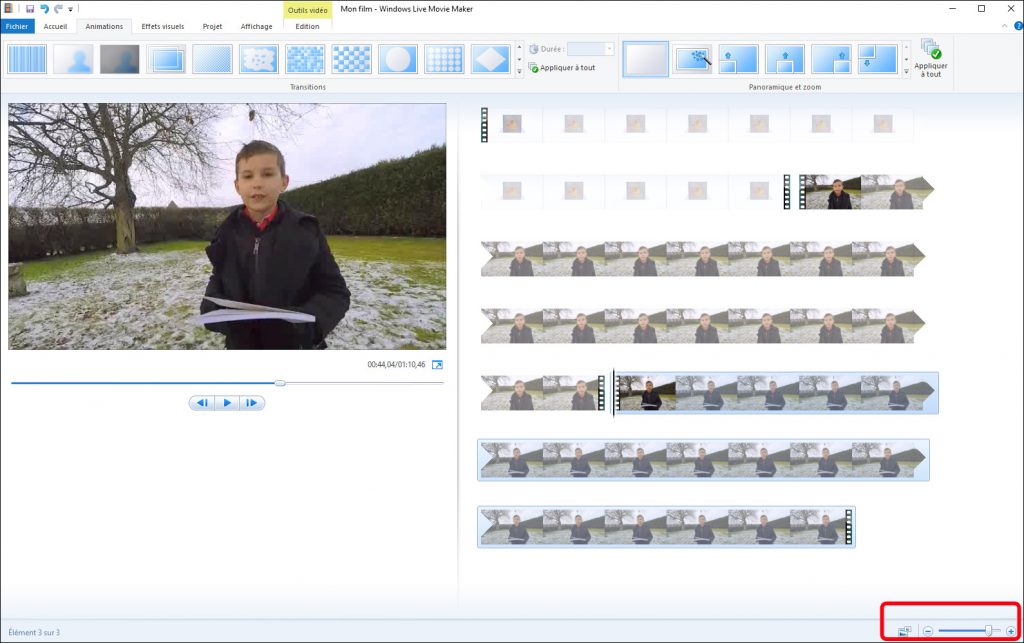Viewport: 1024px width, 643px height.
Task: Expand the full transitions gallery
Action: [x=519, y=72]
